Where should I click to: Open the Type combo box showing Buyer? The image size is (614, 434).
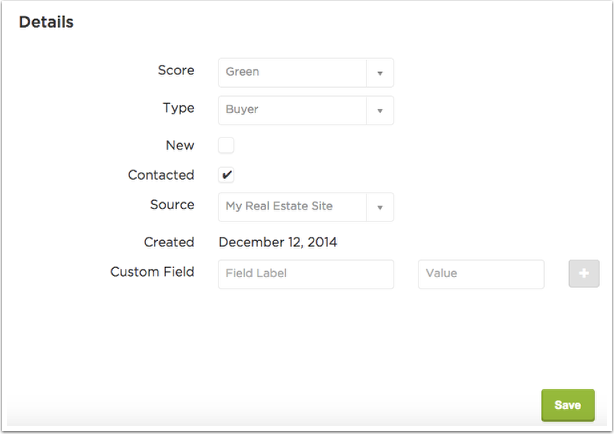[306, 110]
